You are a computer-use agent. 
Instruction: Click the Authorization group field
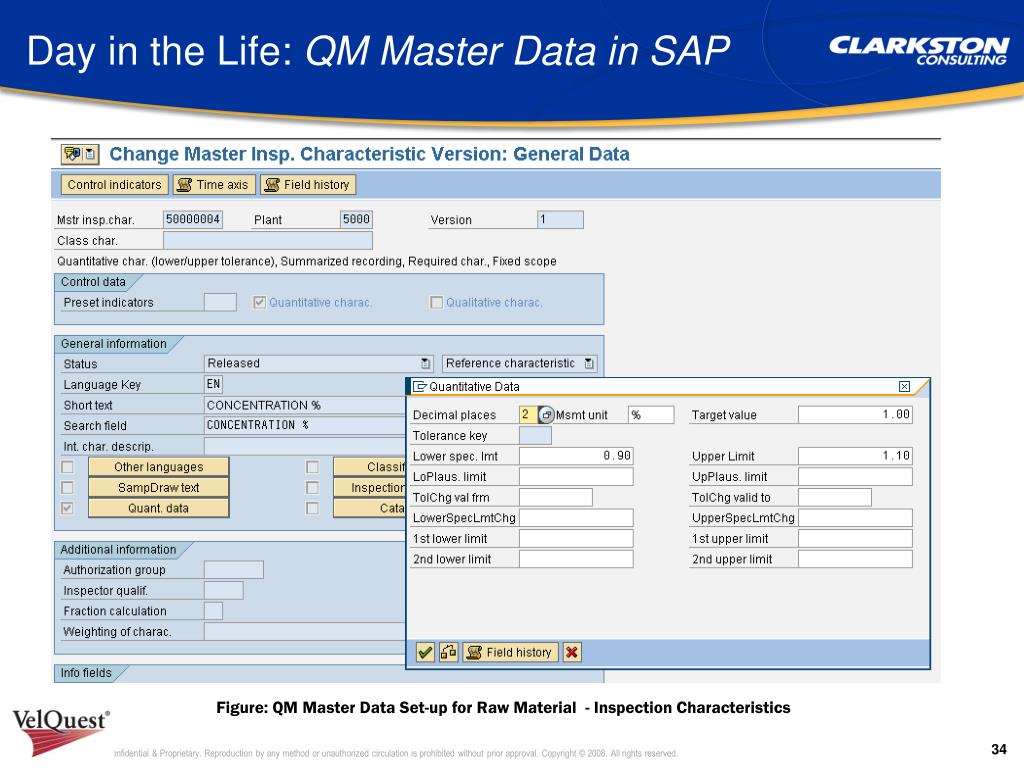[x=234, y=570]
